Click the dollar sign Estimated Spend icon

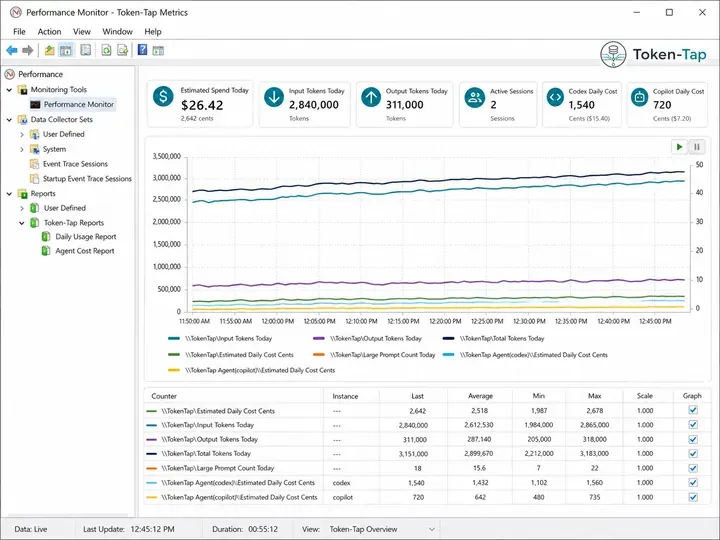tap(163, 96)
